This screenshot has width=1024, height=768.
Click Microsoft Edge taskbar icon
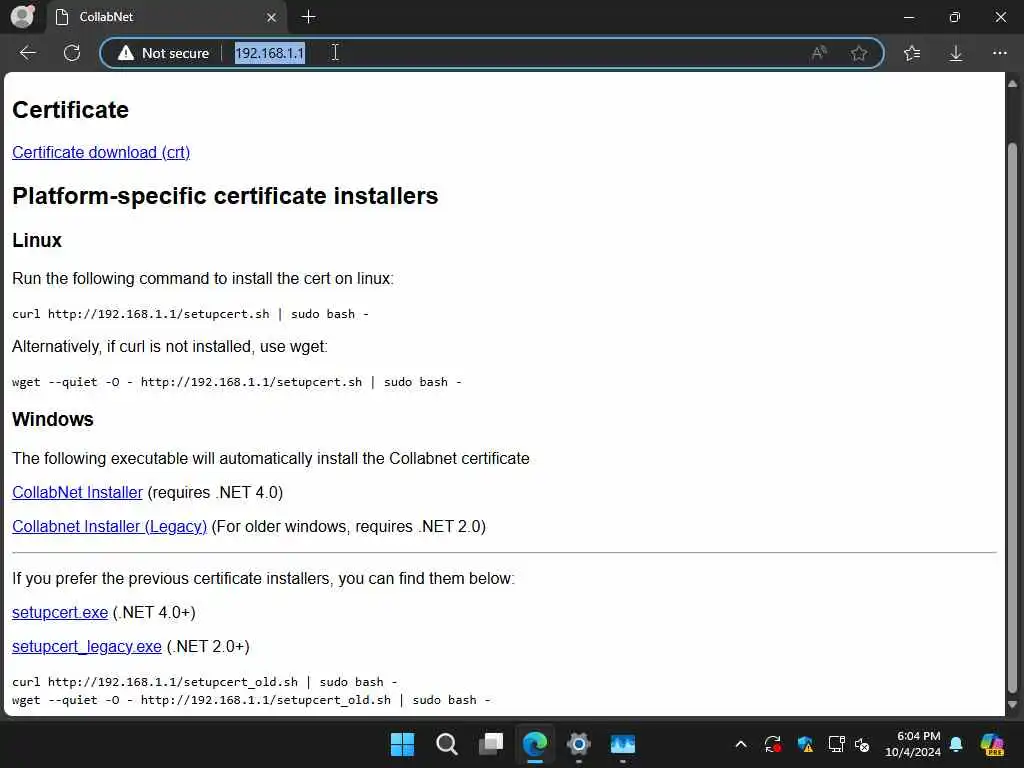coord(535,744)
